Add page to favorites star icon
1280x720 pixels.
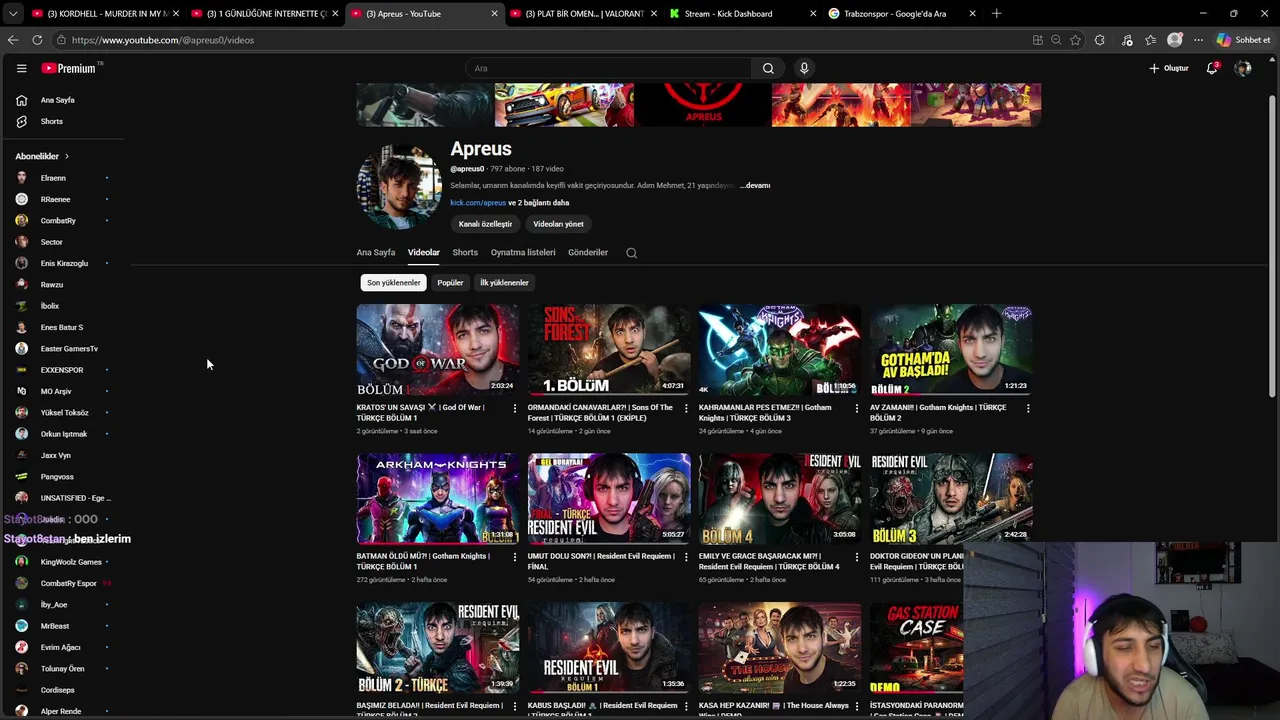(1075, 40)
